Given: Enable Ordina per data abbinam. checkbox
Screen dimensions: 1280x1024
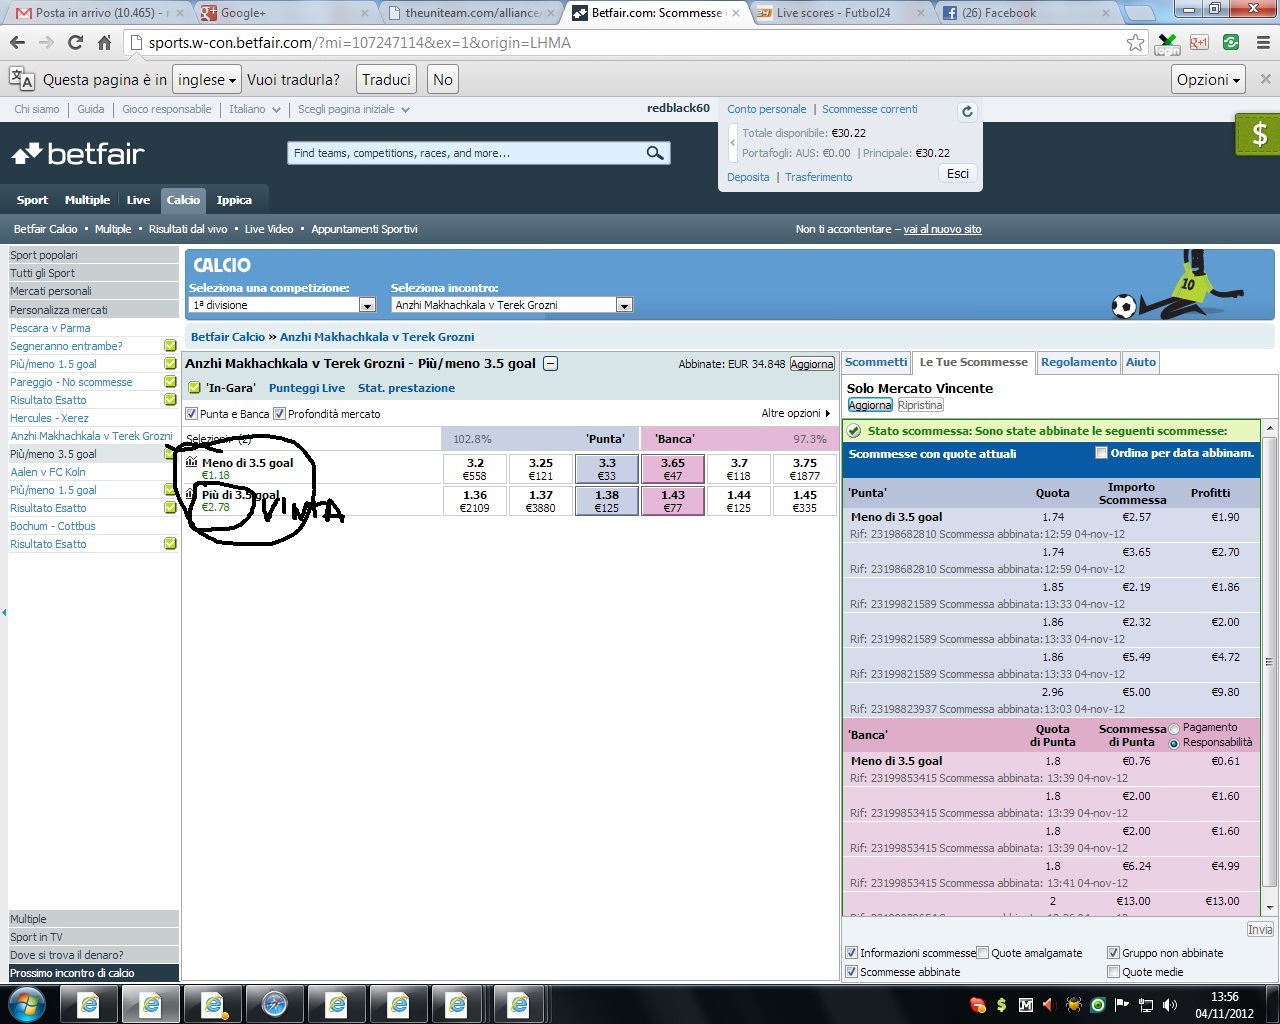Looking at the screenshot, I should tap(1101, 453).
